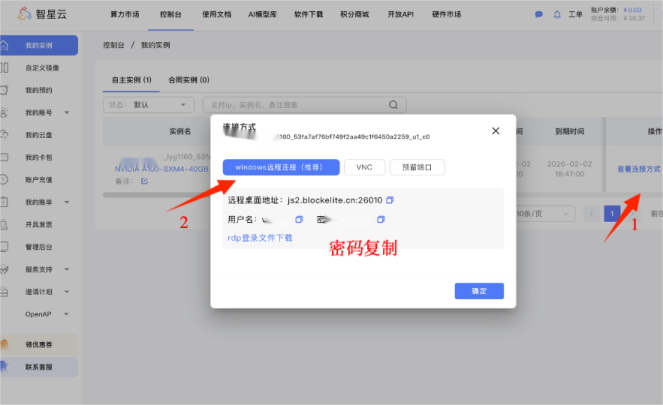This screenshot has width=663, height=405.
Task: Open 算力市场 in the top navigation
Action: point(125,14)
